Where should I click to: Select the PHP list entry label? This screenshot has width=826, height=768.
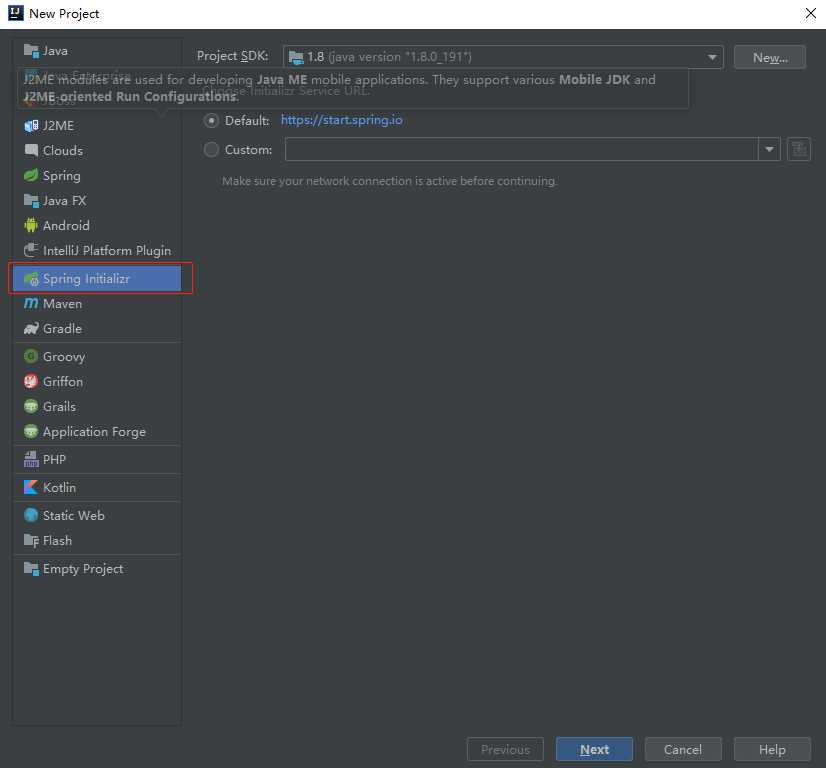coord(54,460)
